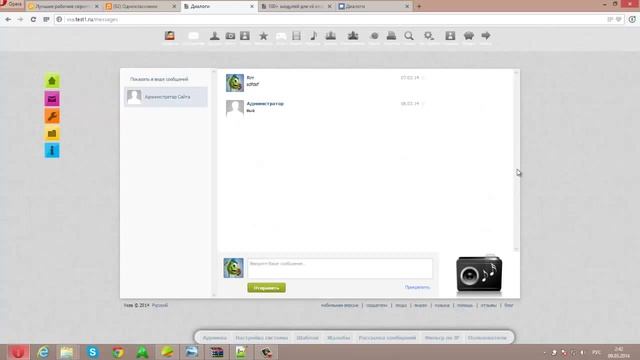Click into the message text input field
The width and height of the screenshot is (640, 360).
340,268
